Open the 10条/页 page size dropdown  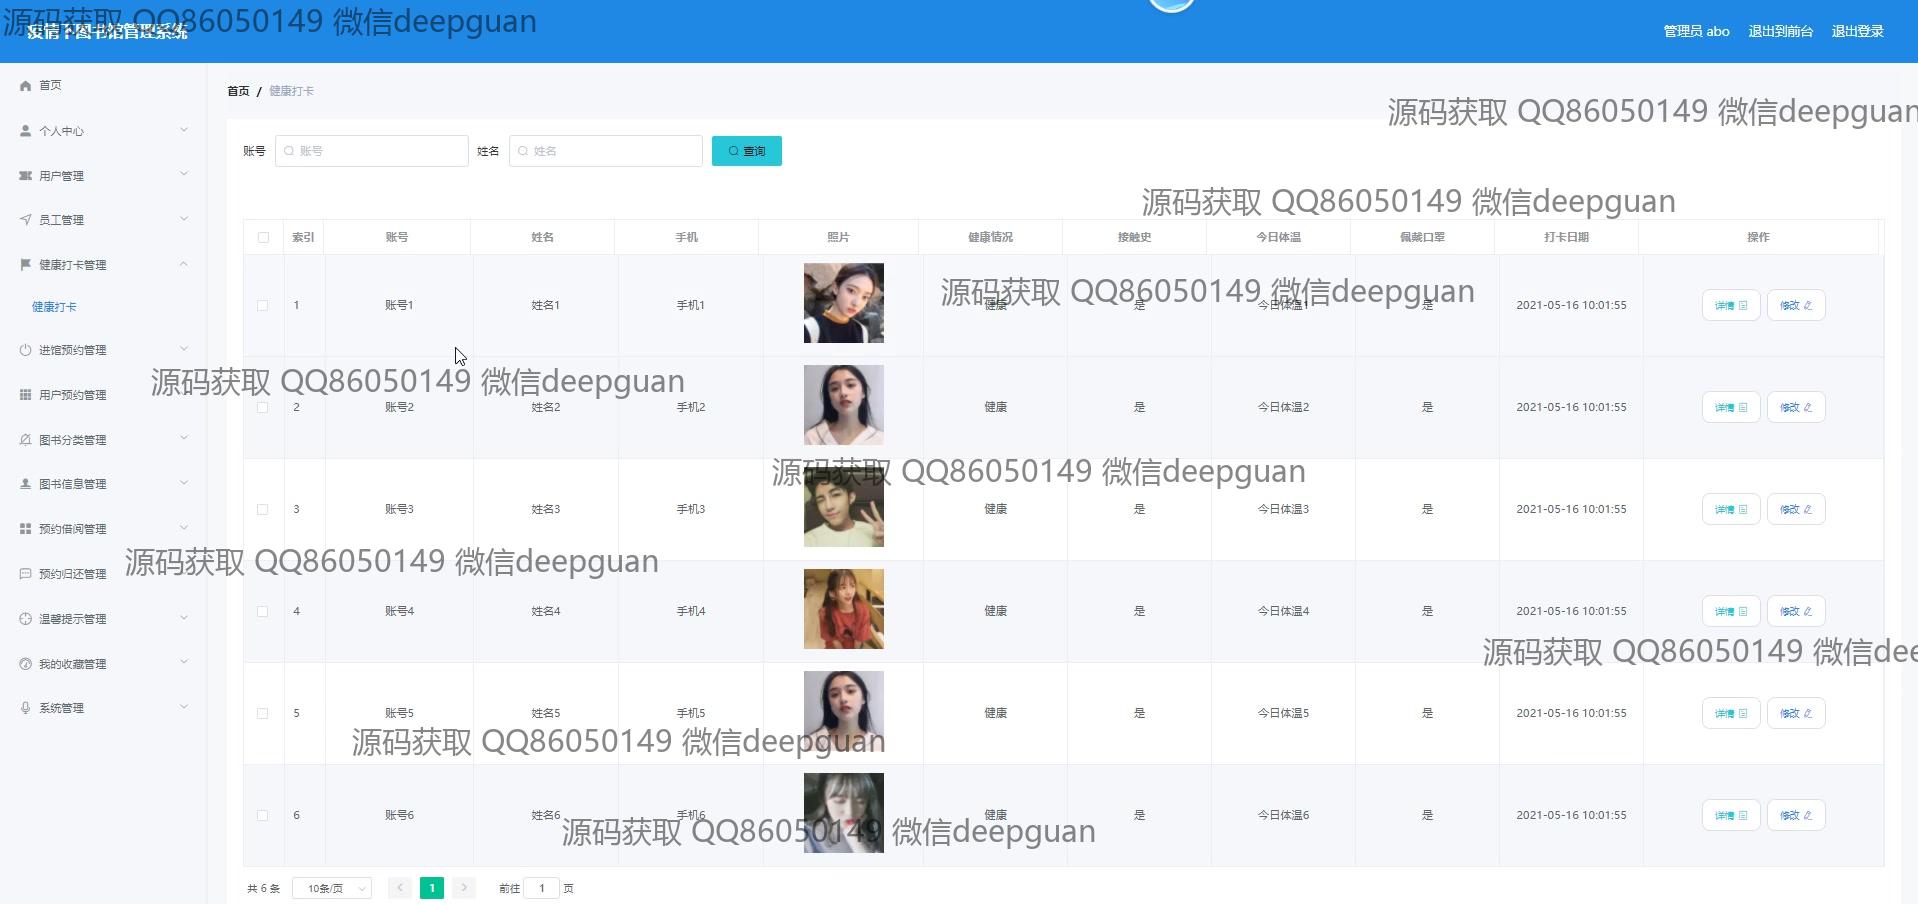tap(332, 888)
